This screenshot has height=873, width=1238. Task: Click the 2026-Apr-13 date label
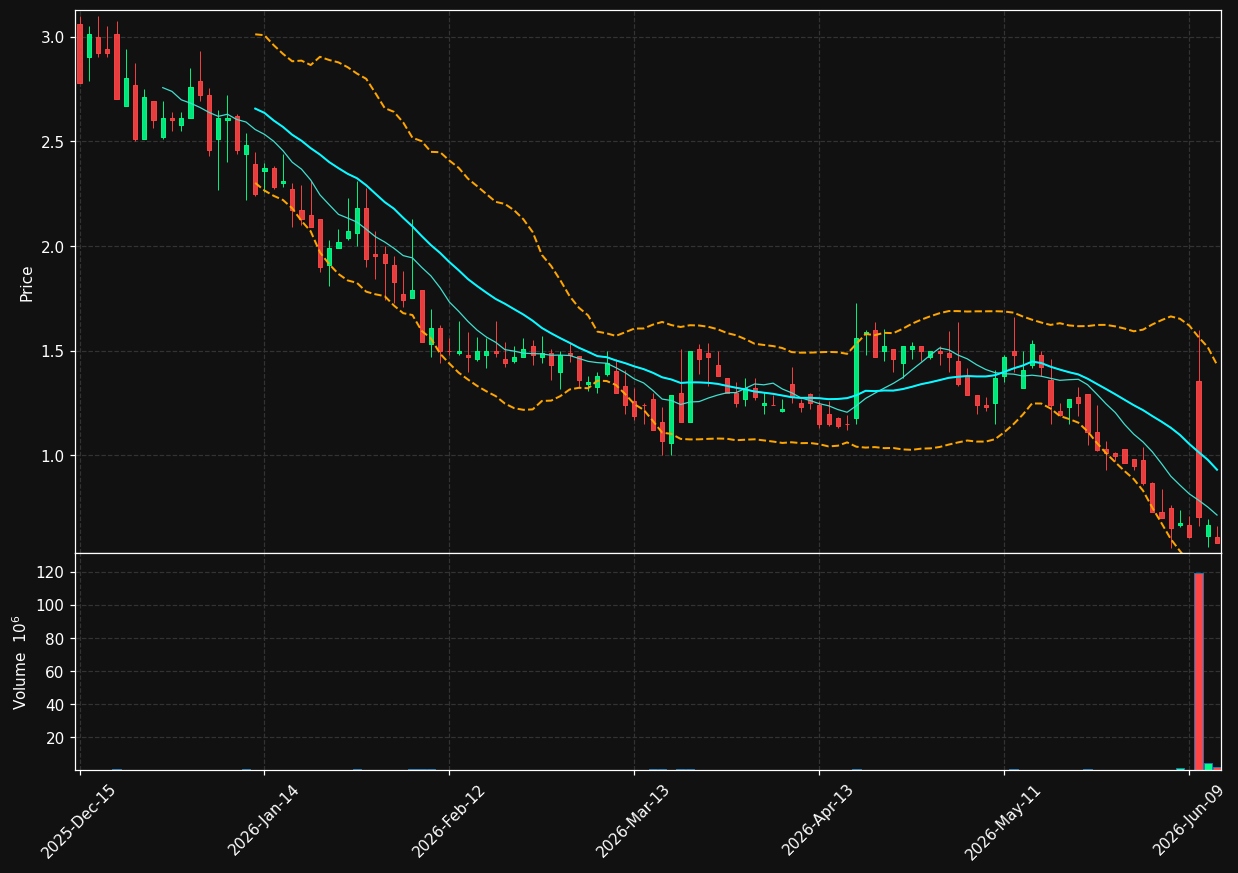tap(819, 822)
